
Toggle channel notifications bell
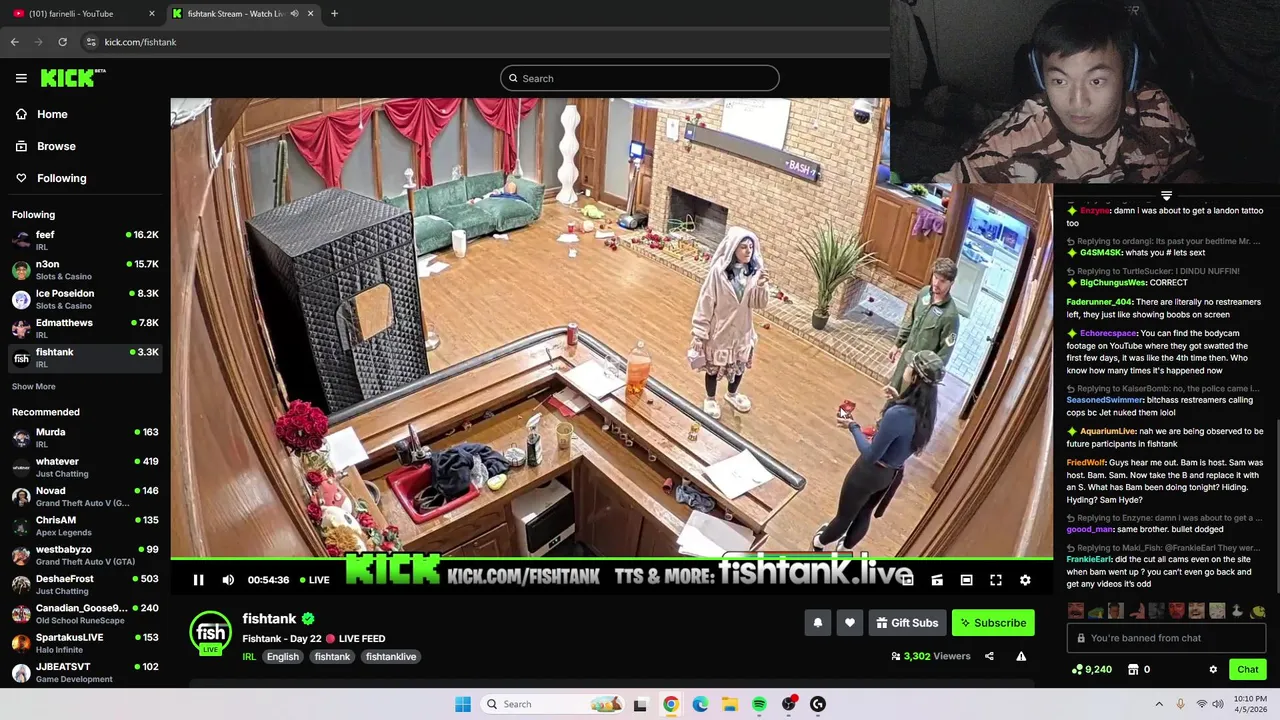point(818,623)
